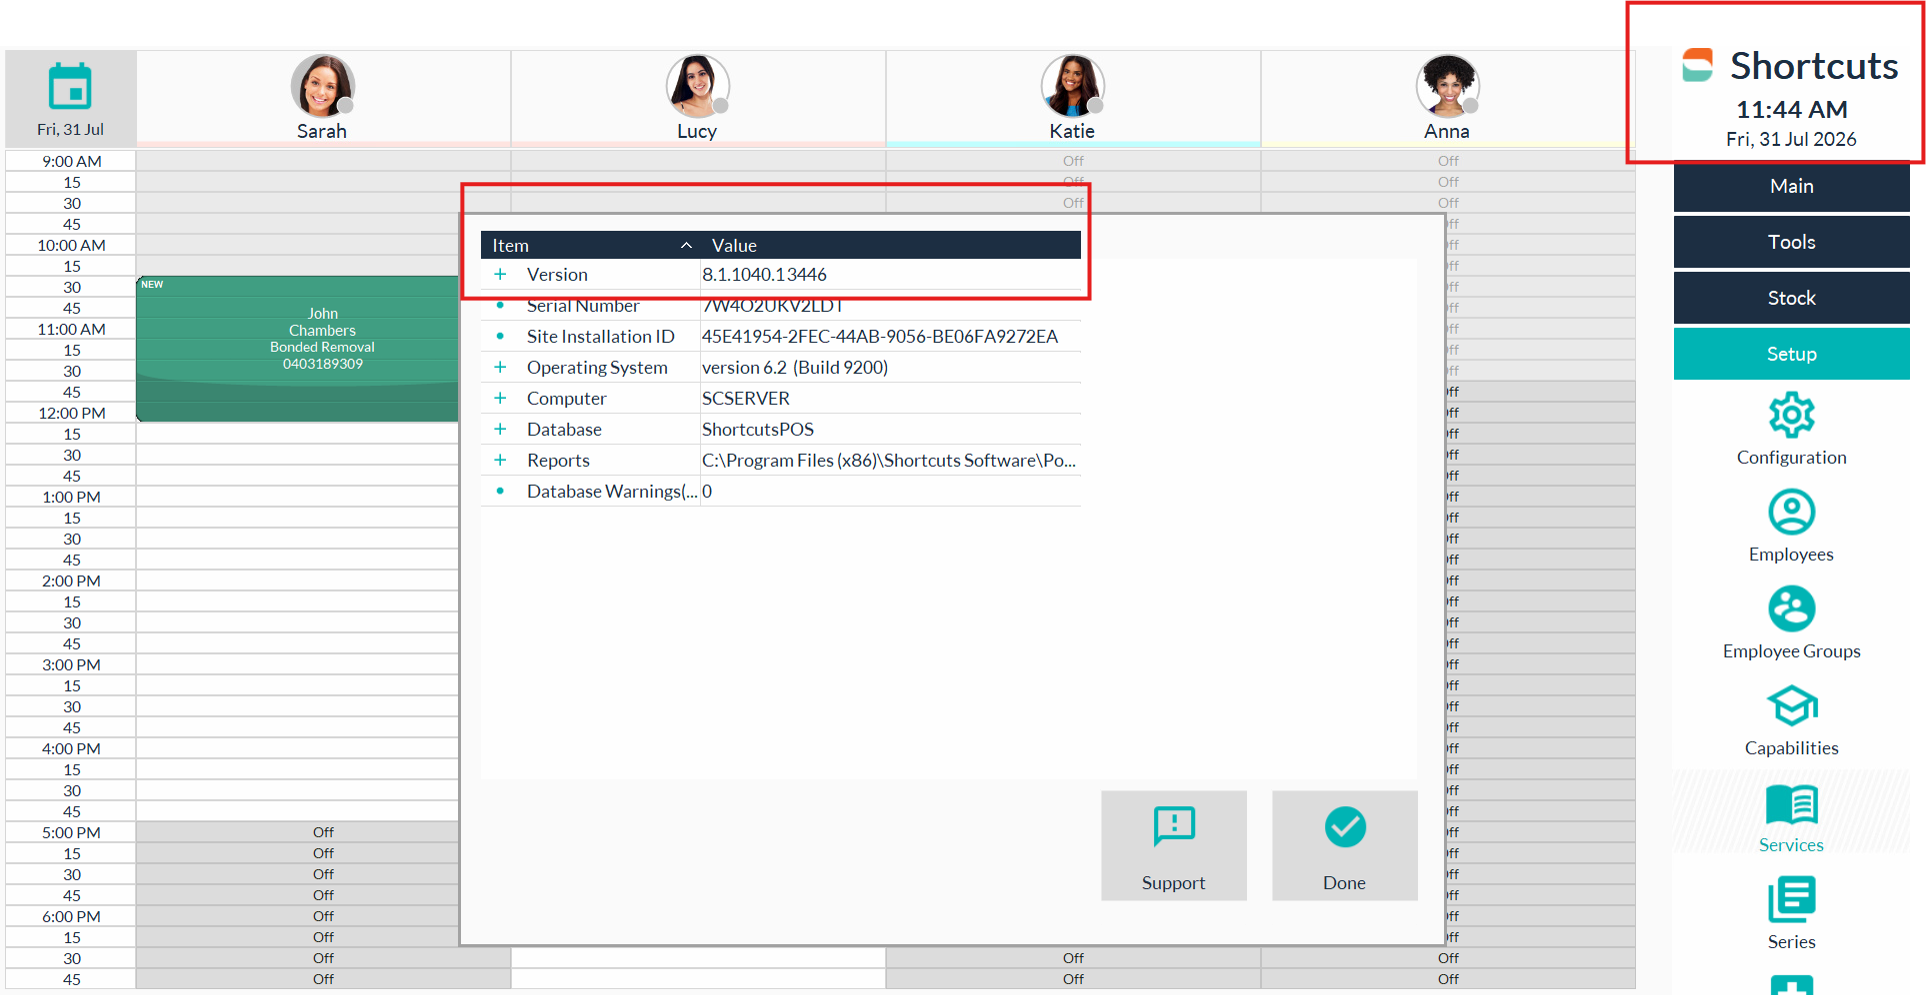1926x995 pixels.
Task: Select Katie's profile photo
Action: pyautogui.click(x=1072, y=87)
